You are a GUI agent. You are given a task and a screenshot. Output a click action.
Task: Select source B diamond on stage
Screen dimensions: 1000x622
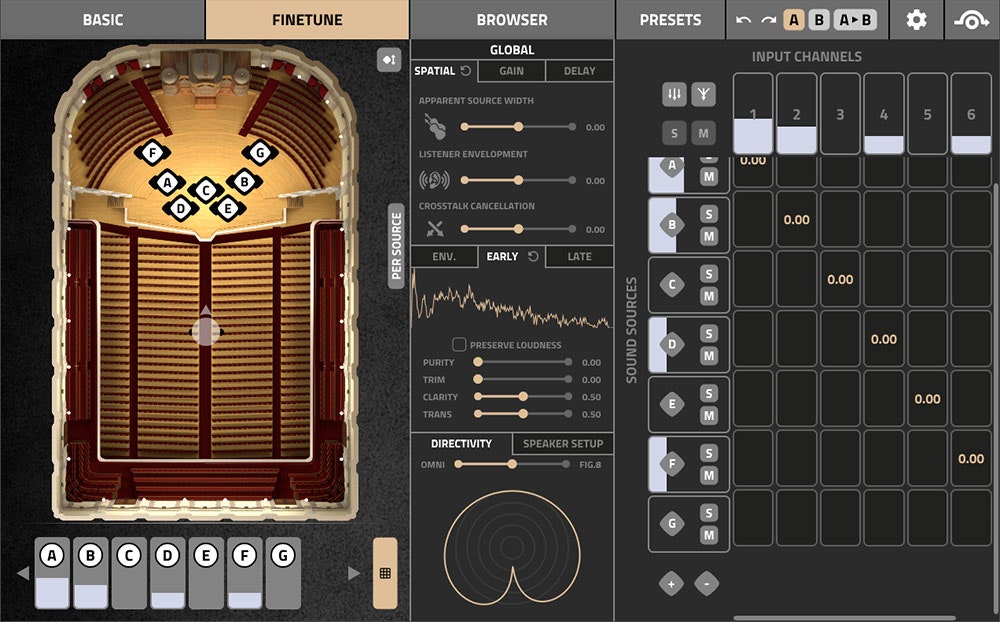click(244, 182)
